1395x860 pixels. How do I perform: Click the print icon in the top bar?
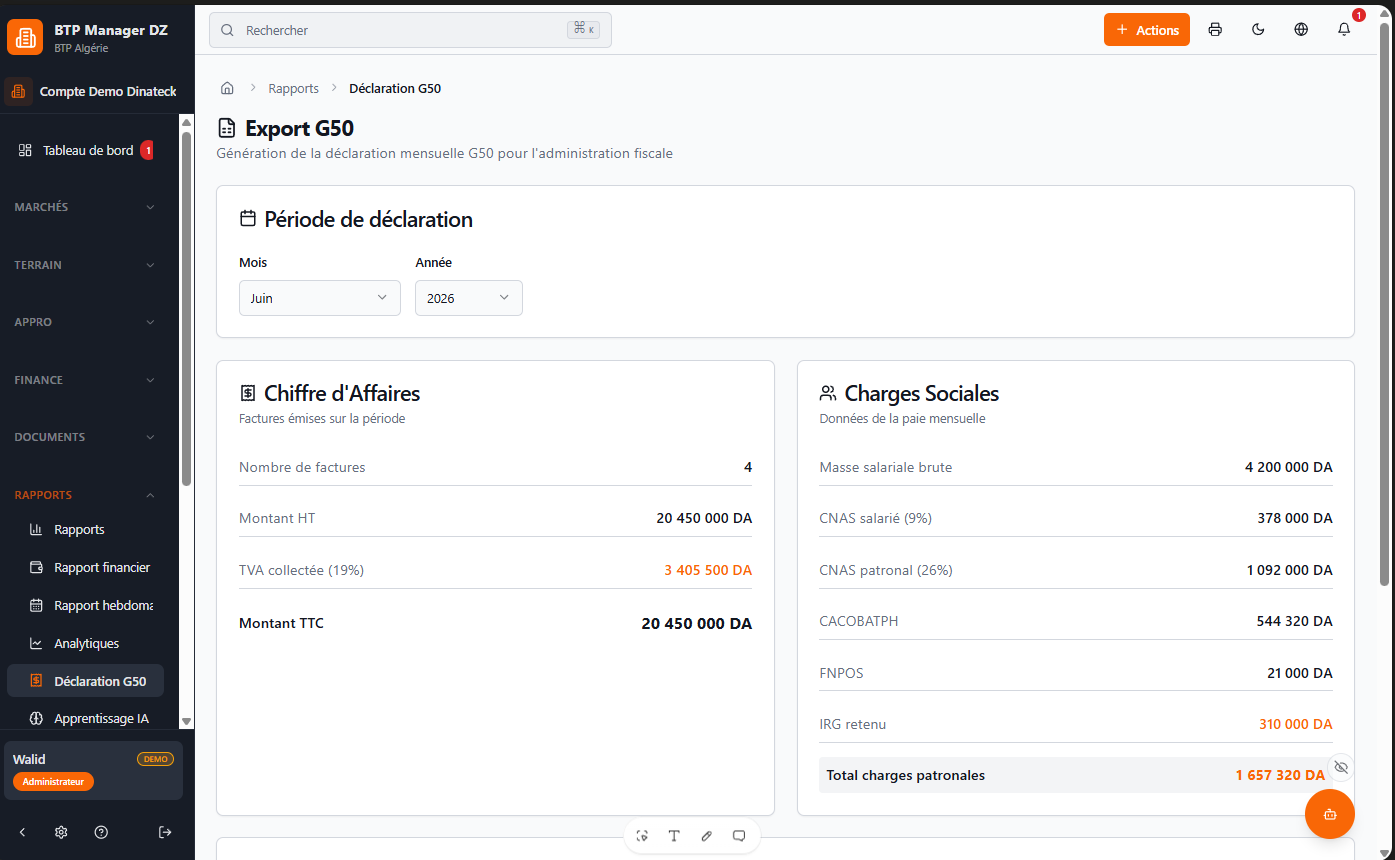click(x=1215, y=30)
